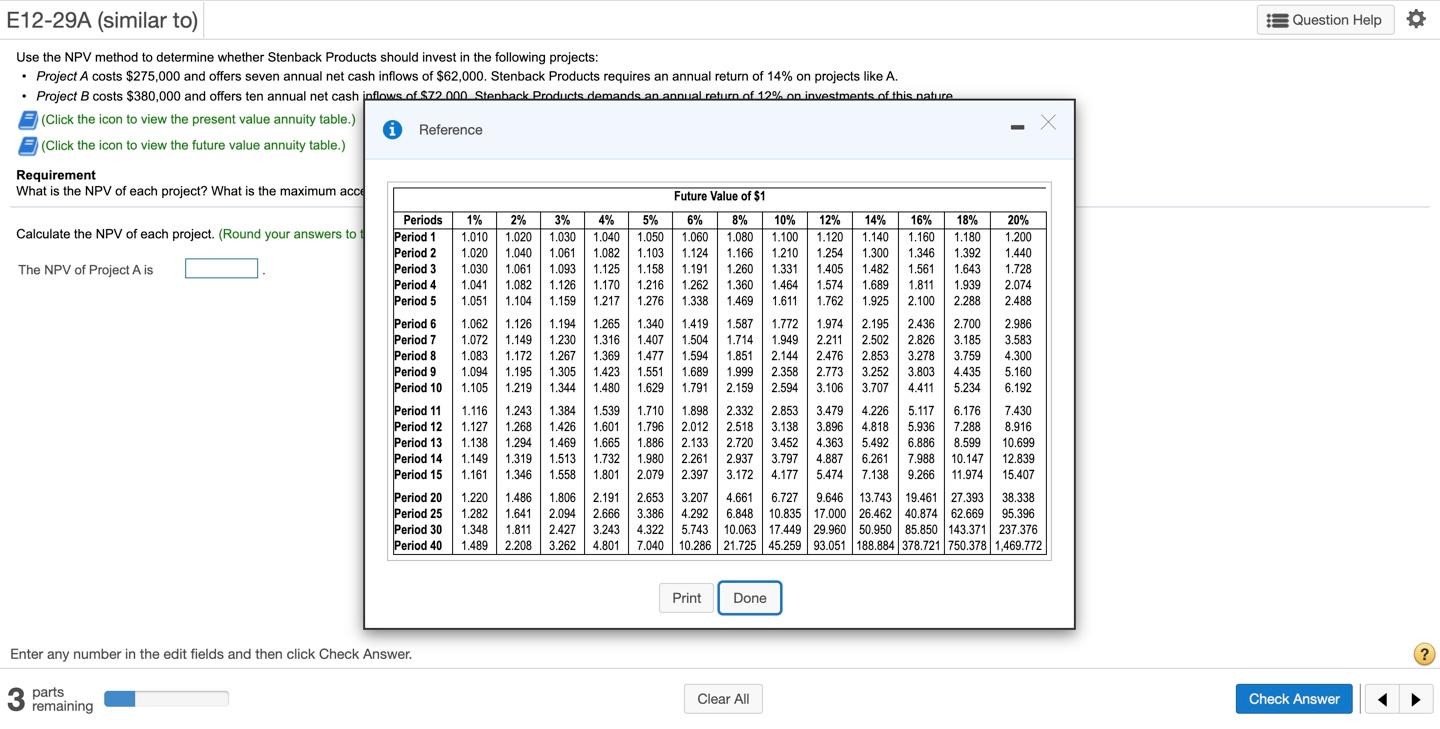Open the present value annuity table link text
This screenshot has height=729, width=1440.
pos(198,119)
